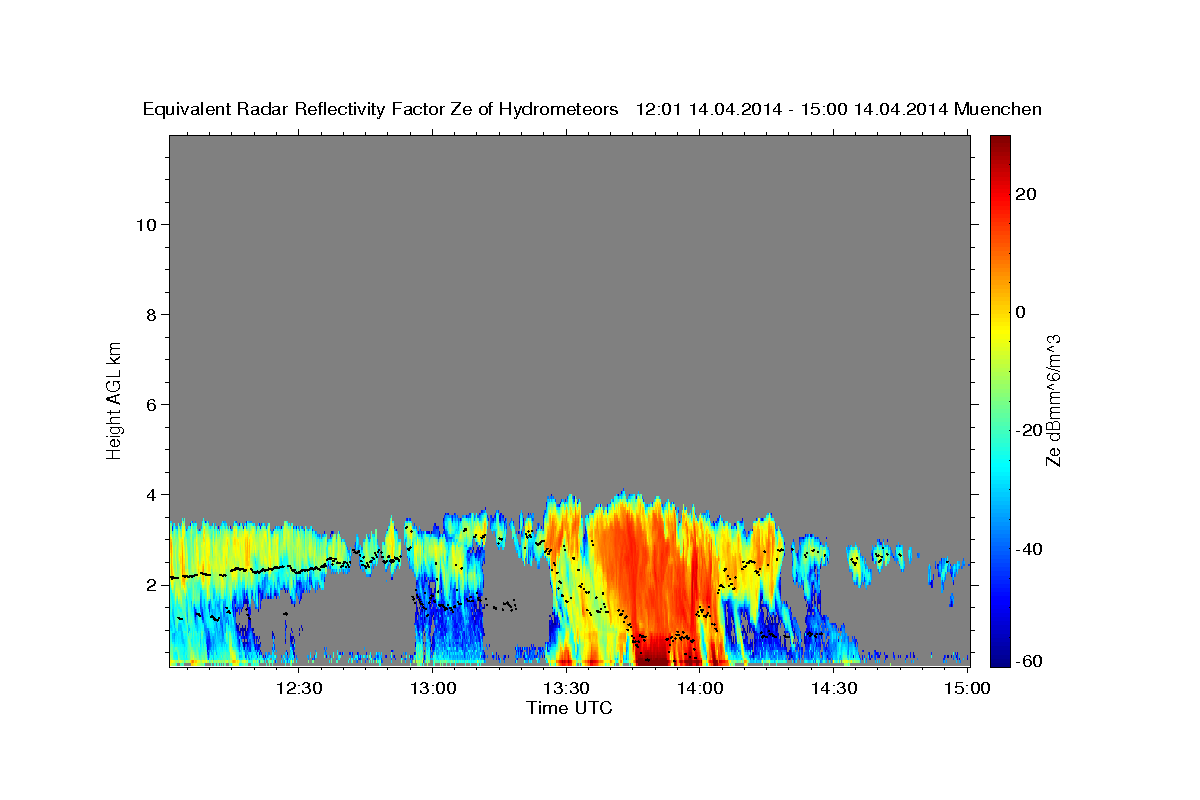Click the location name 'Muenchen' in the title

998,110
